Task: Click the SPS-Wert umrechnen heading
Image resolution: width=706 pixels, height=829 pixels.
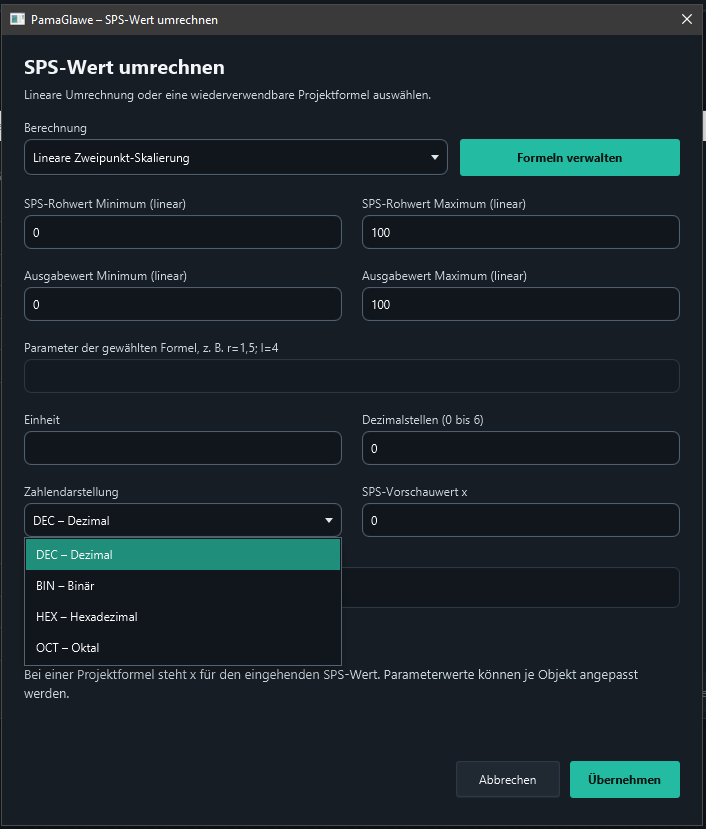Action: 124,68
